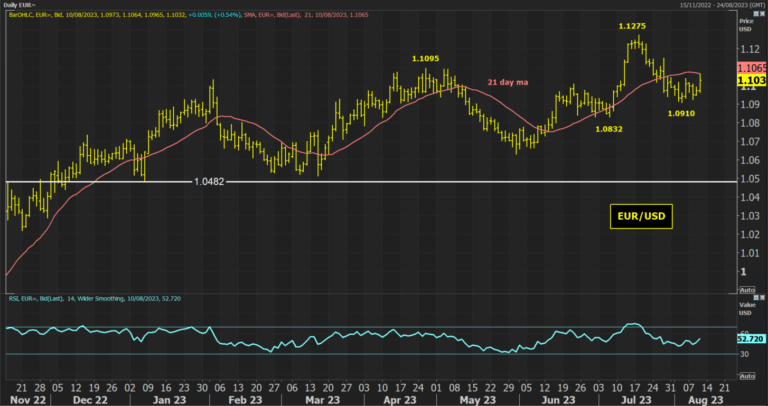This screenshot has width=768, height=406.
Task: Click Jul 23 on the time axis
Action: coord(636,400)
